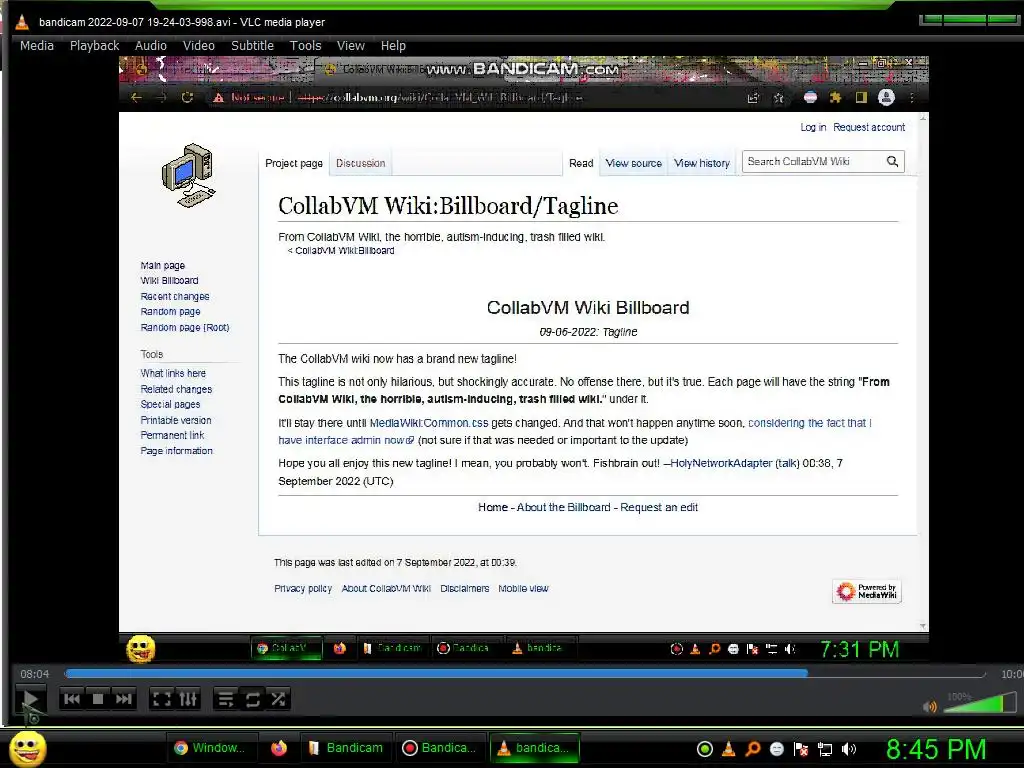Viewport: 1024px width, 768px height.
Task: Click the browser profile avatar icon in video
Action: pyautogui.click(x=886, y=97)
